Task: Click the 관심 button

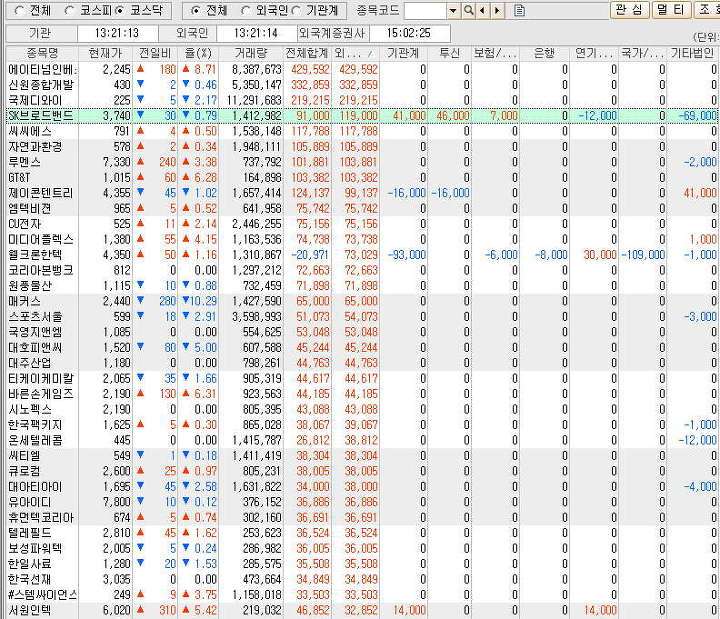Action: [x=630, y=10]
